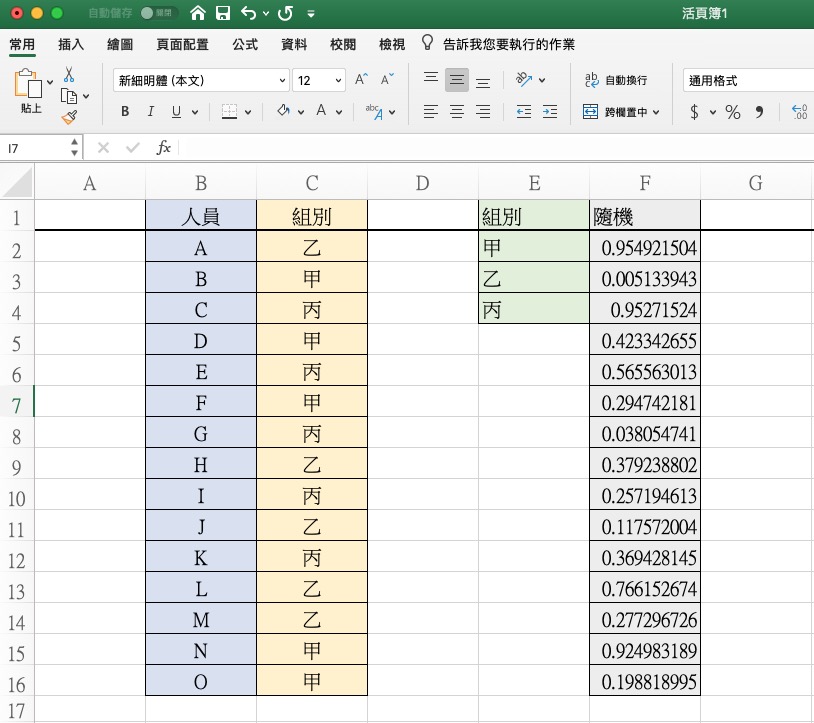Click the Increase Font Size icon
The image size is (814, 723).
click(x=362, y=80)
